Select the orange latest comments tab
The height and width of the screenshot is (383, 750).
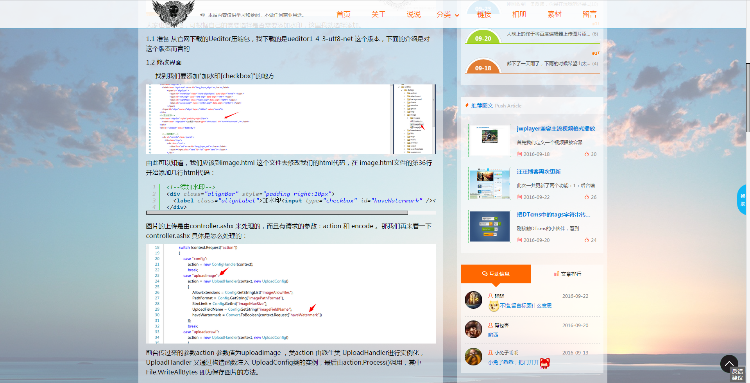pos(496,274)
